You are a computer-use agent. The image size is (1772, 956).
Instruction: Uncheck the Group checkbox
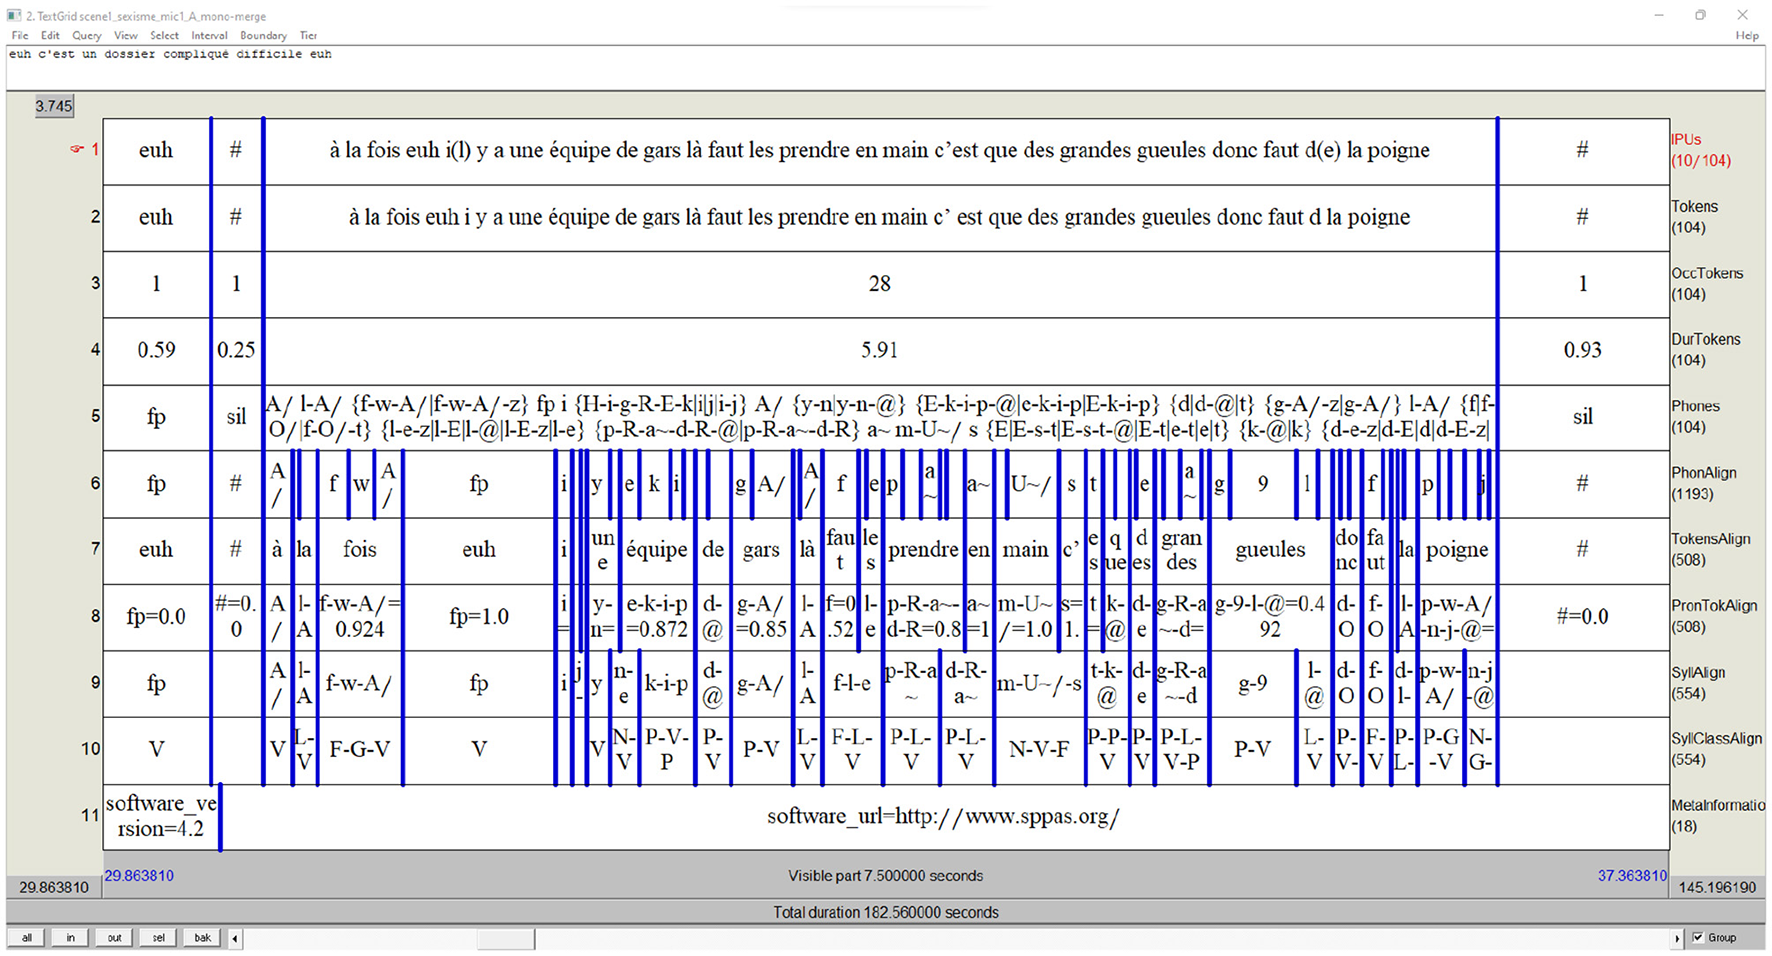1697,937
